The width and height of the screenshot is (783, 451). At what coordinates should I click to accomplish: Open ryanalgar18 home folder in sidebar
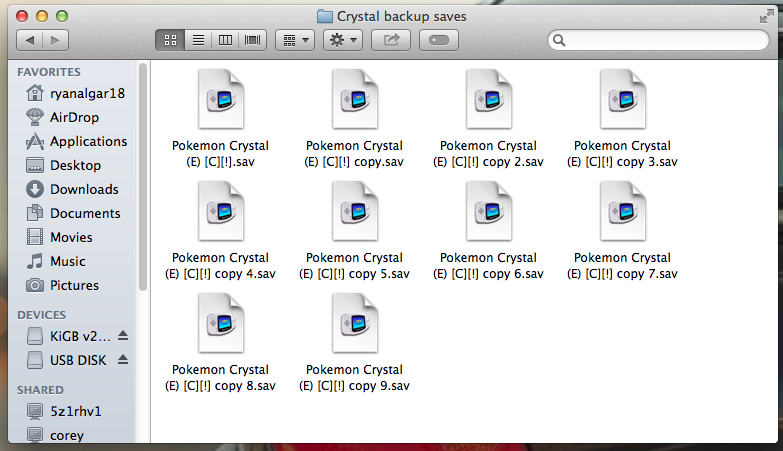(x=76, y=93)
